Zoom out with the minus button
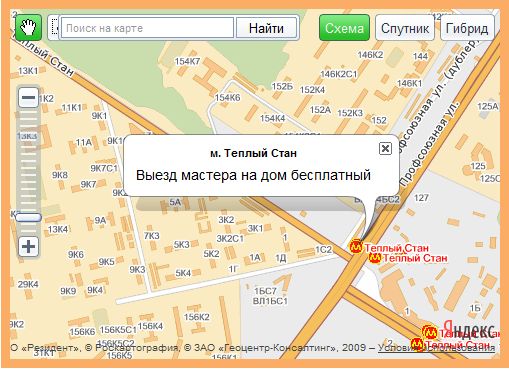The width and height of the screenshot is (509, 369). tap(28, 98)
